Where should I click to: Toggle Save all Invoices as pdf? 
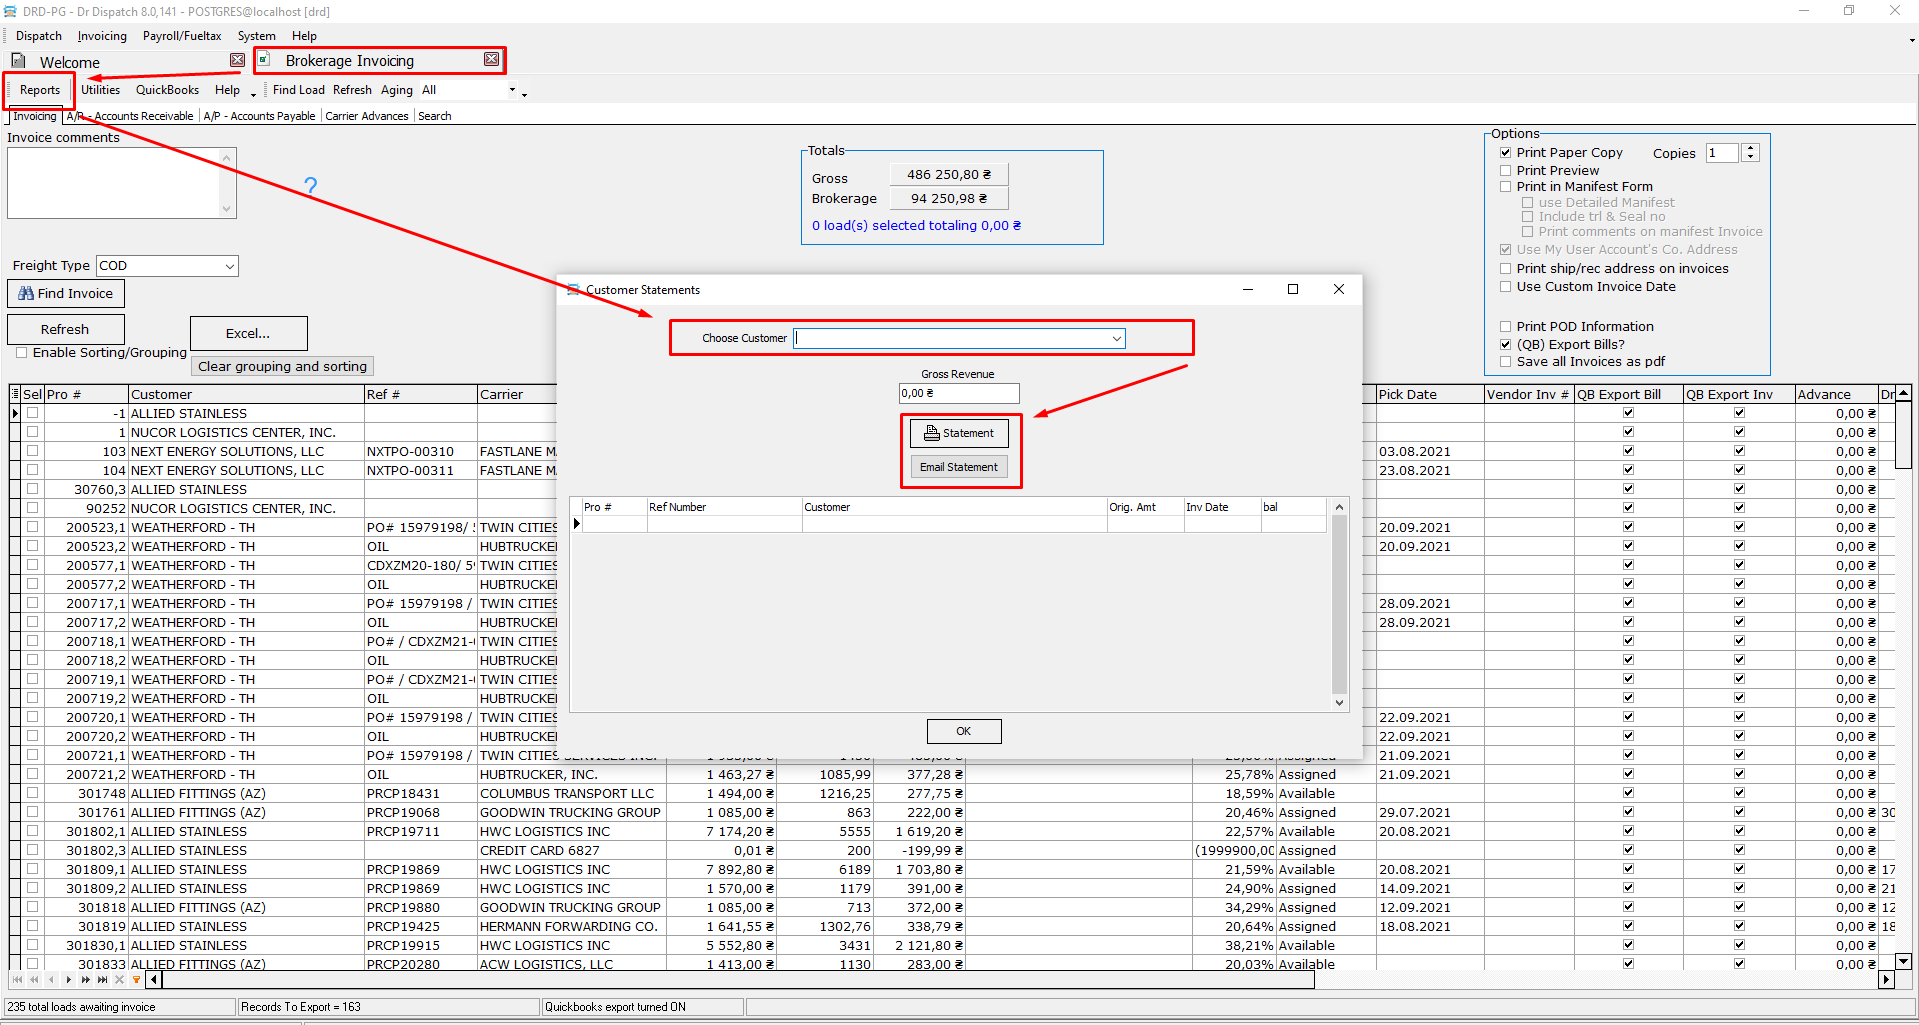tap(1506, 362)
